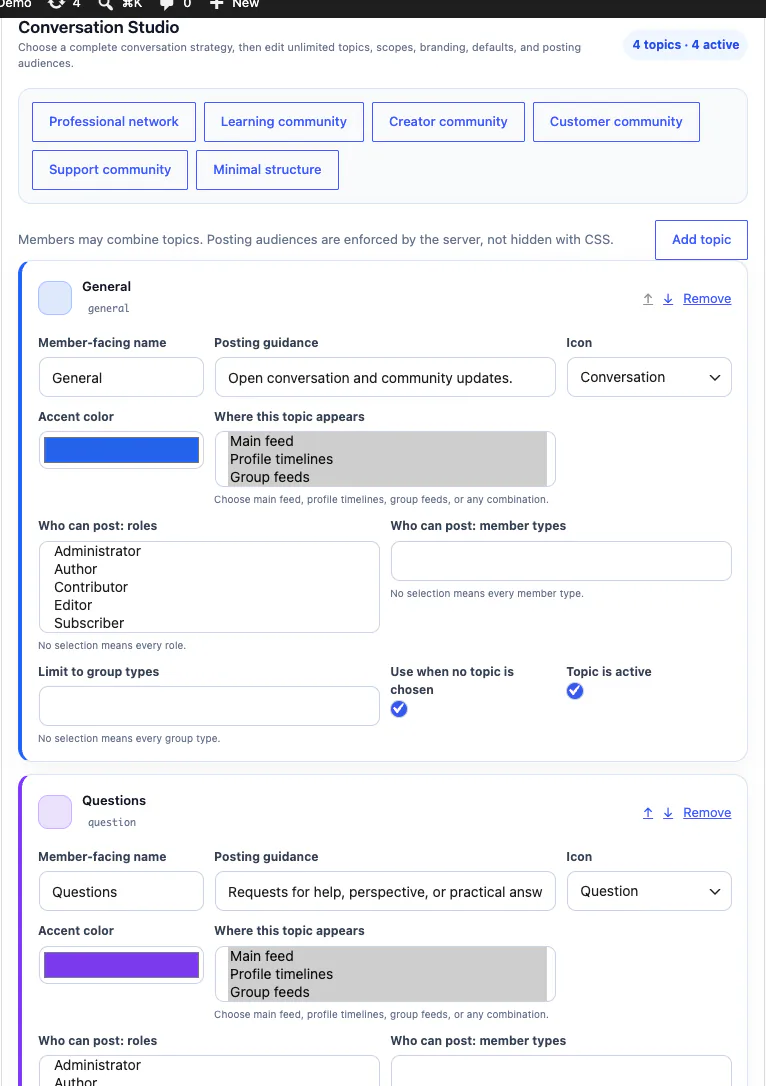766x1086 pixels.
Task: Move the Questions topic down
Action: 668,812
